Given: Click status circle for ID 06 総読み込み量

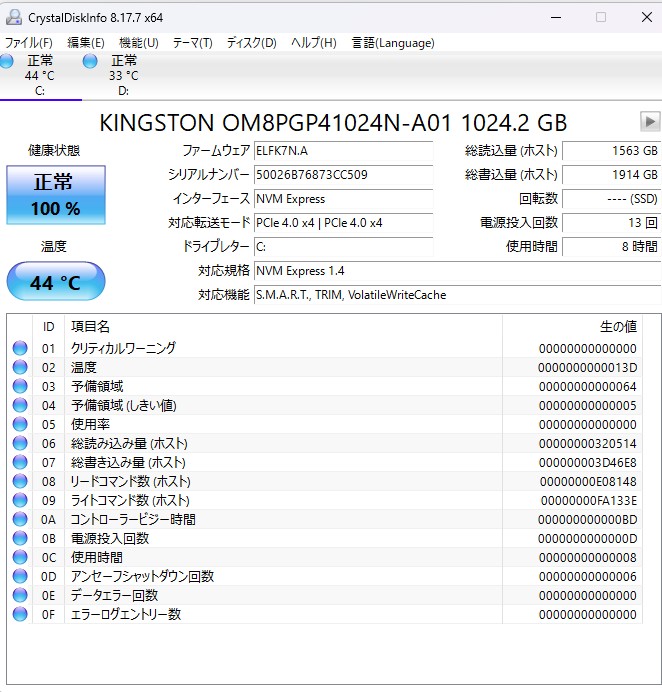Looking at the screenshot, I should click(x=20, y=443).
